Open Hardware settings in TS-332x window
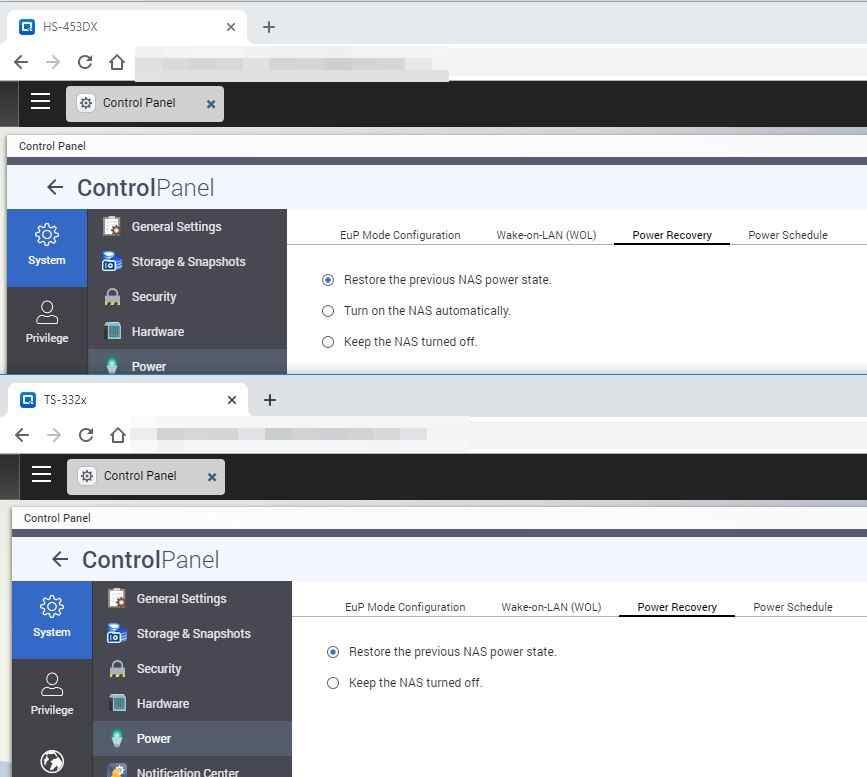 (x=162, y=704)
